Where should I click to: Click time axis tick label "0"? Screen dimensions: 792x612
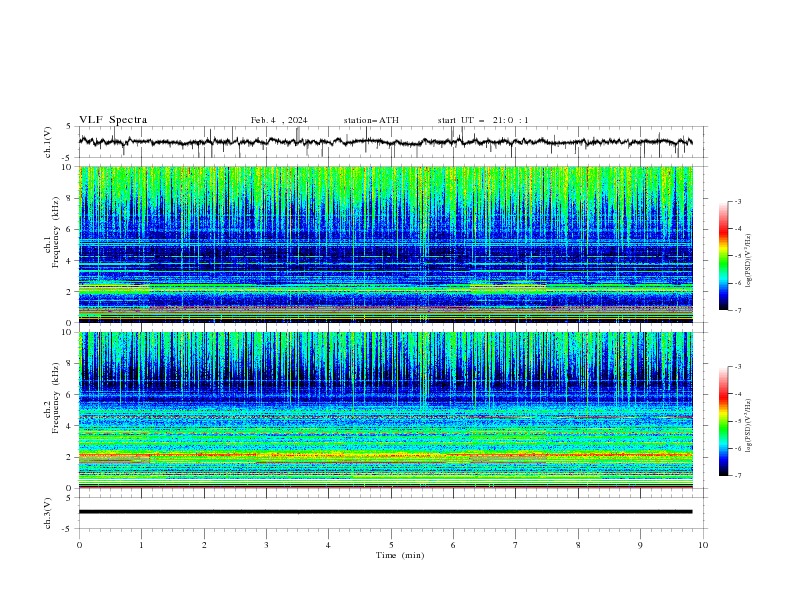[79, 545]
